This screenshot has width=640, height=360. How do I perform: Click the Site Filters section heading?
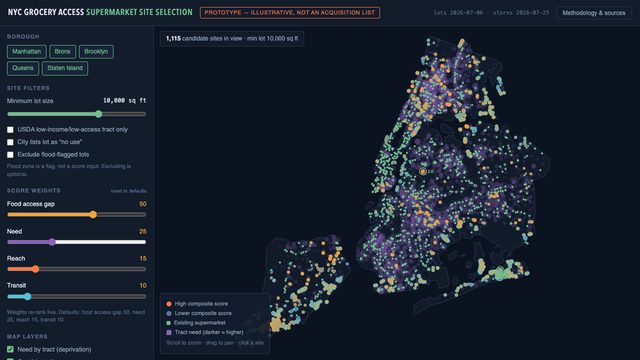point(28,88)
